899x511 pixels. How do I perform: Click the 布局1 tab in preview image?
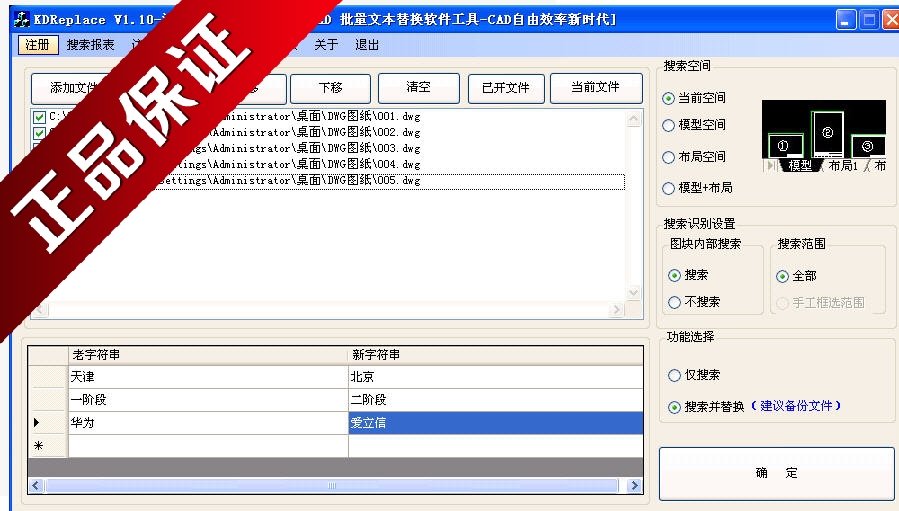point(843,166)
